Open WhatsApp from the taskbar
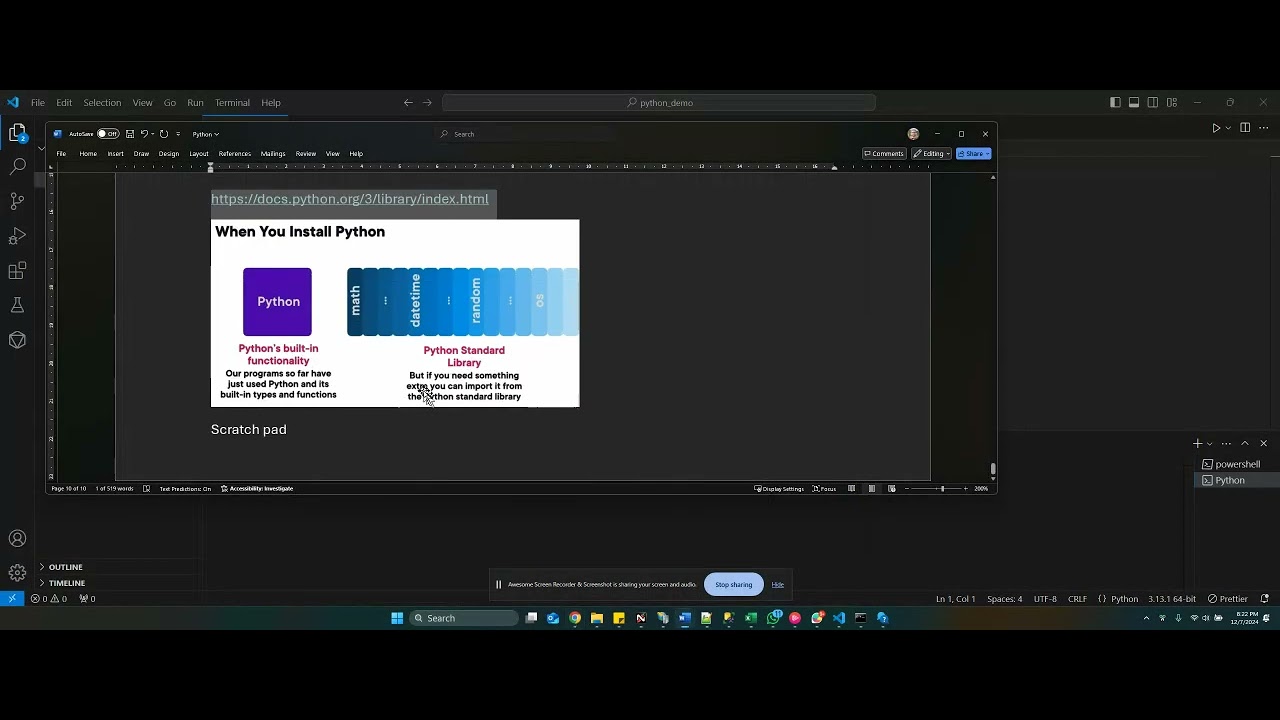 pos(773,618)
